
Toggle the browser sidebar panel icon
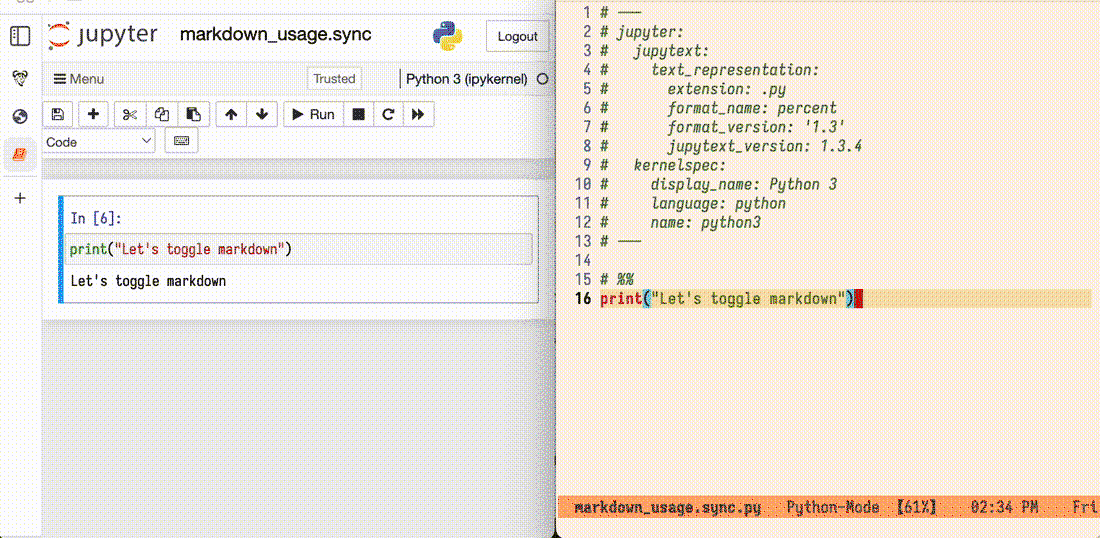point(20,37)
